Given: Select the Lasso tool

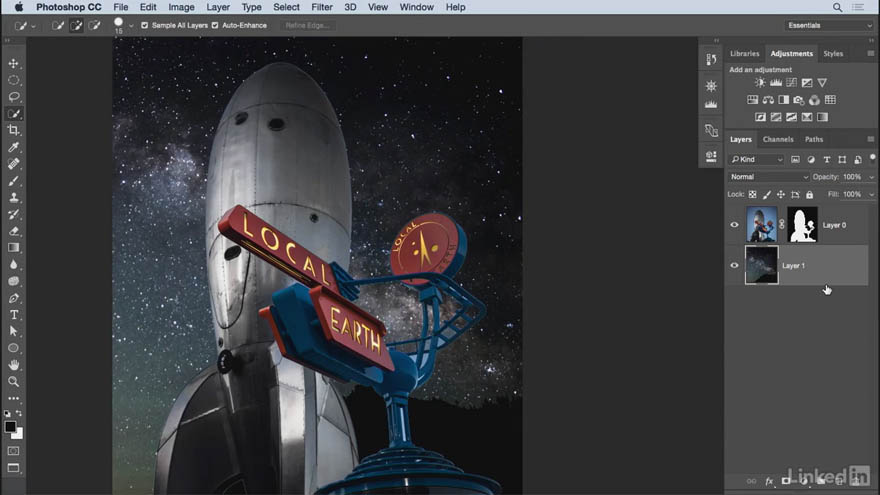Looking at the screenshot, I should coord(13,97).
